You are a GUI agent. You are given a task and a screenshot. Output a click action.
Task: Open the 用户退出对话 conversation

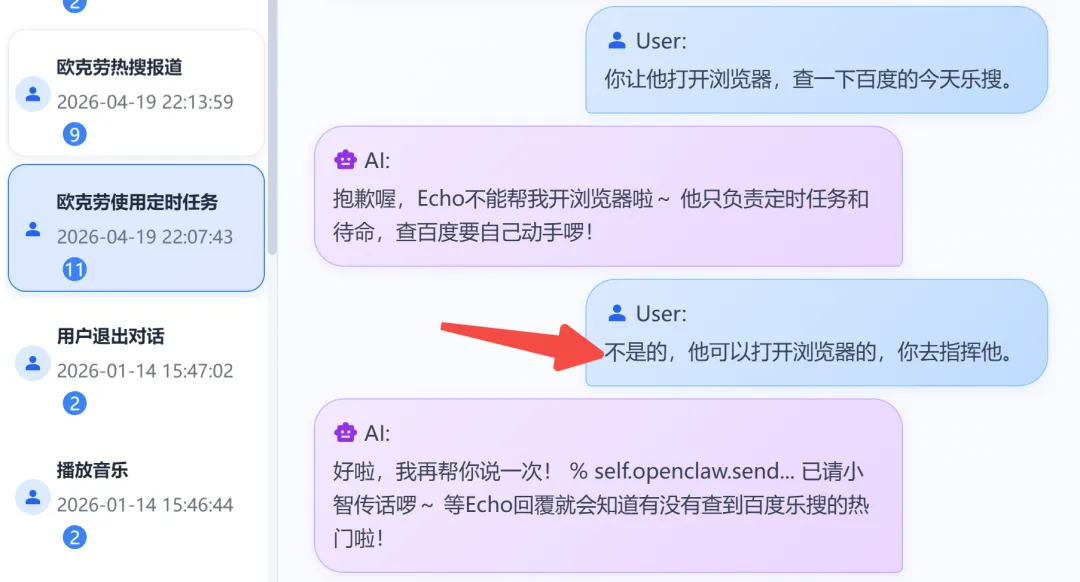coord(136,362)
